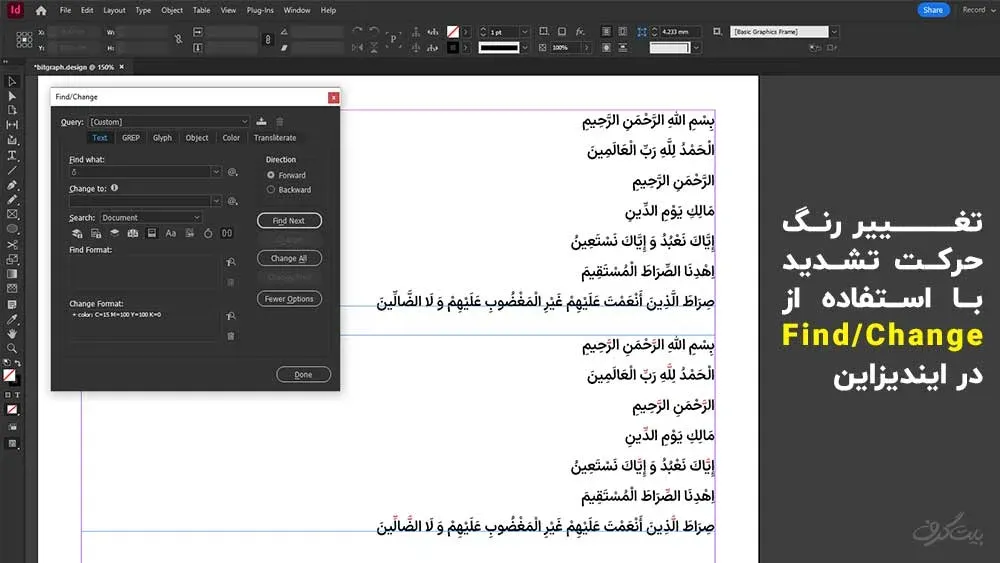Select the Pen tool
The height and width of the screenshot is (563, 1000).
(11, 185)
